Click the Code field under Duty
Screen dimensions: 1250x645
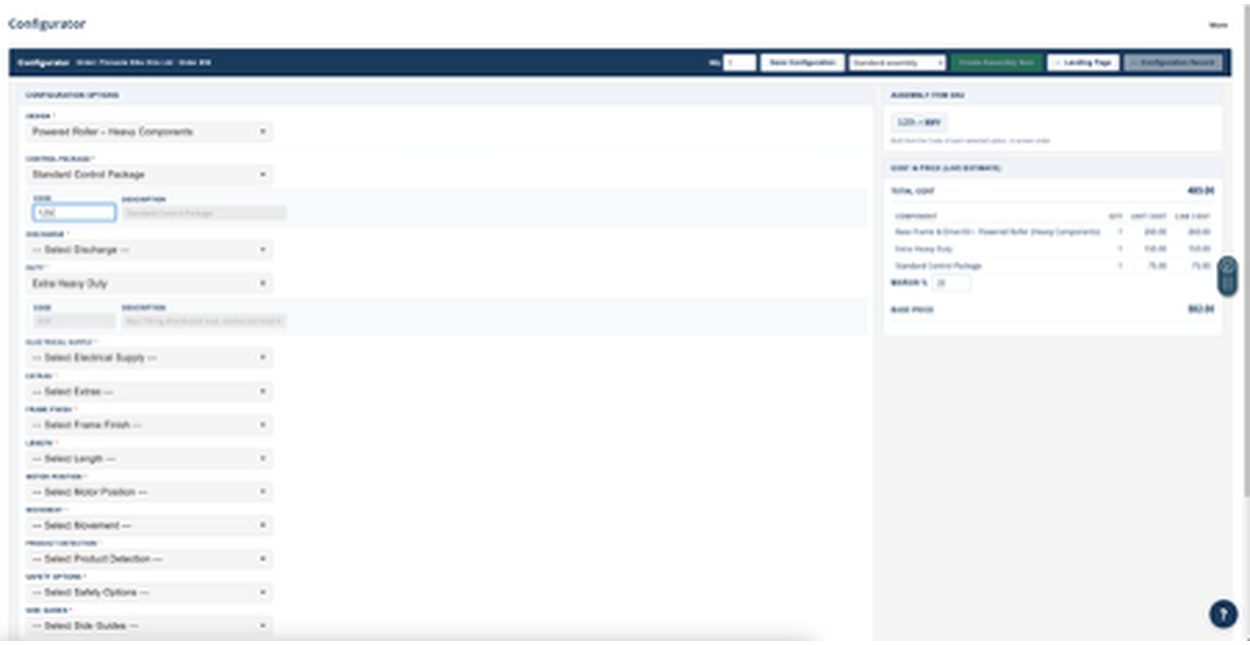click(x=74, y=321)
